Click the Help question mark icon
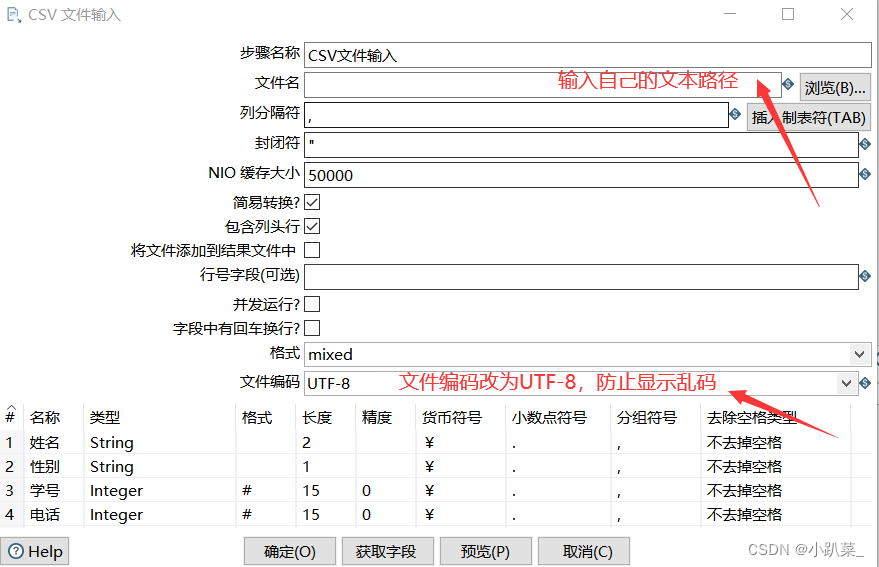The height and width of the screenshot is (567, 879). point(16,552)
